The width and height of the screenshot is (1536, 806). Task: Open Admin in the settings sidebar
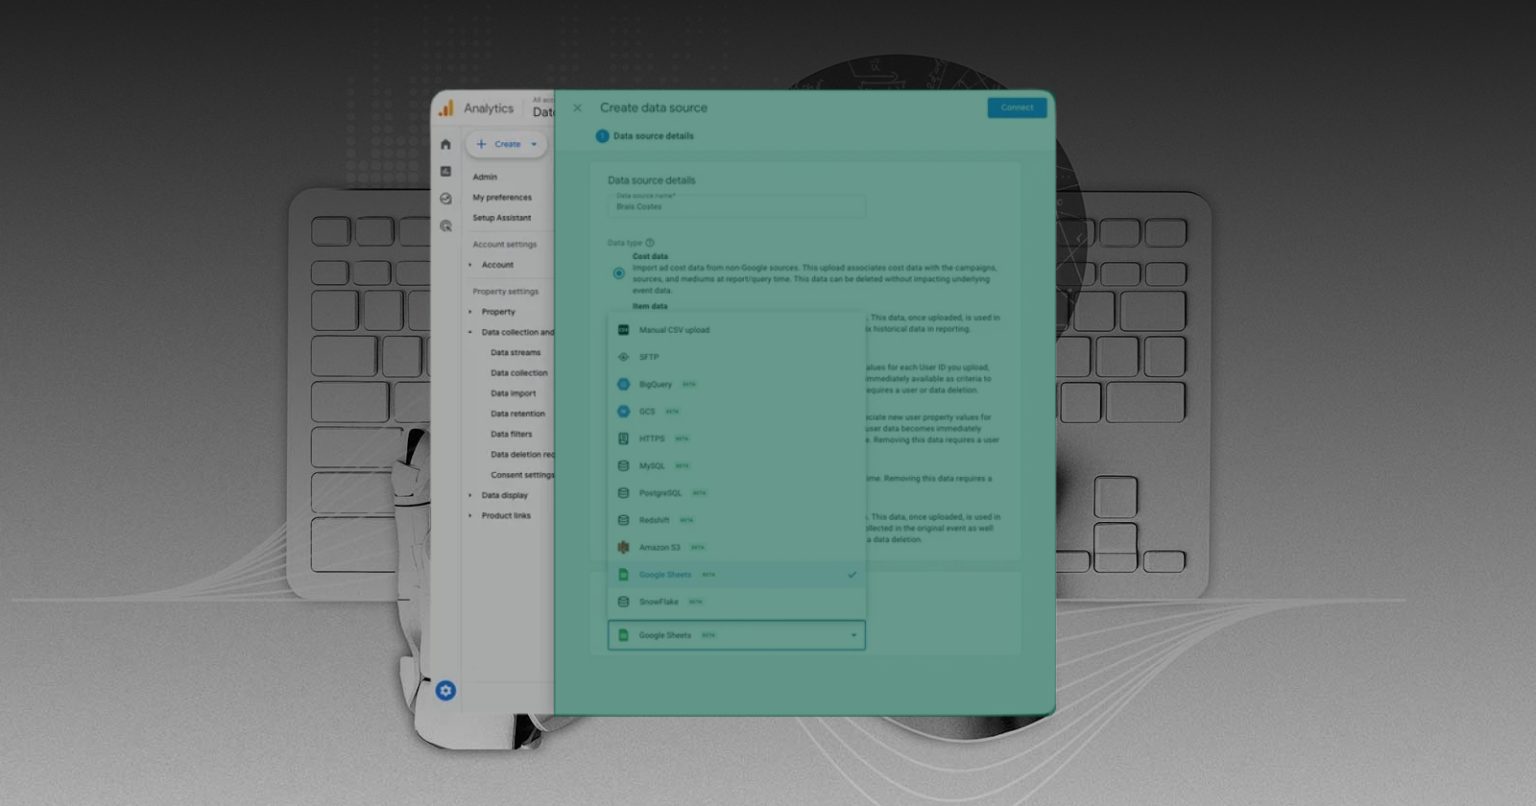point(485,177)
